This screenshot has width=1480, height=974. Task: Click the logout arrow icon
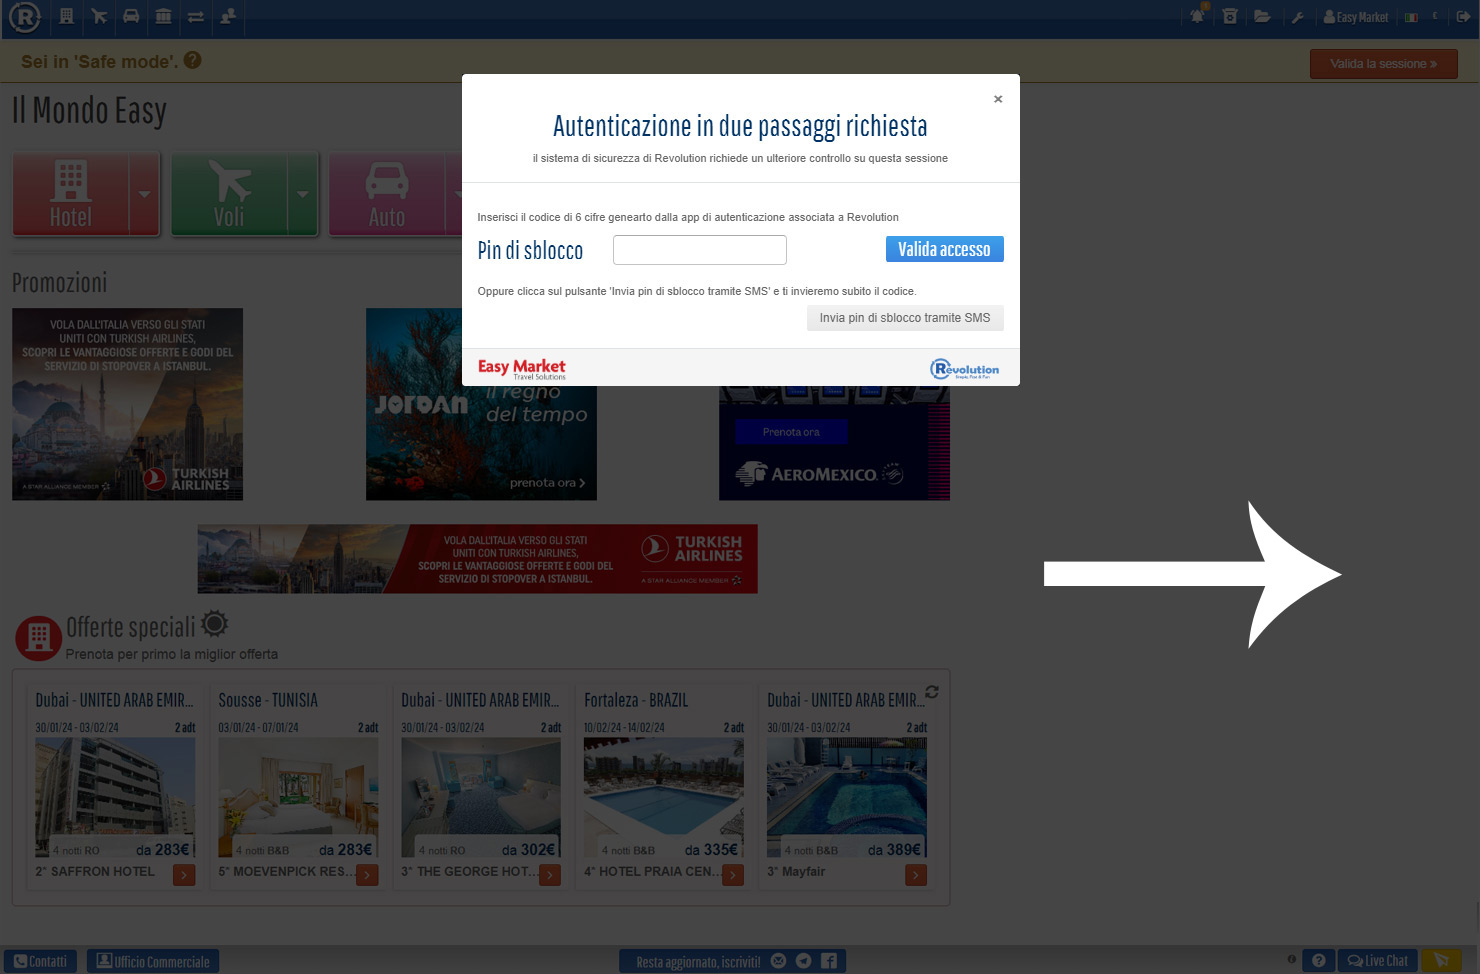[1463, 17]
